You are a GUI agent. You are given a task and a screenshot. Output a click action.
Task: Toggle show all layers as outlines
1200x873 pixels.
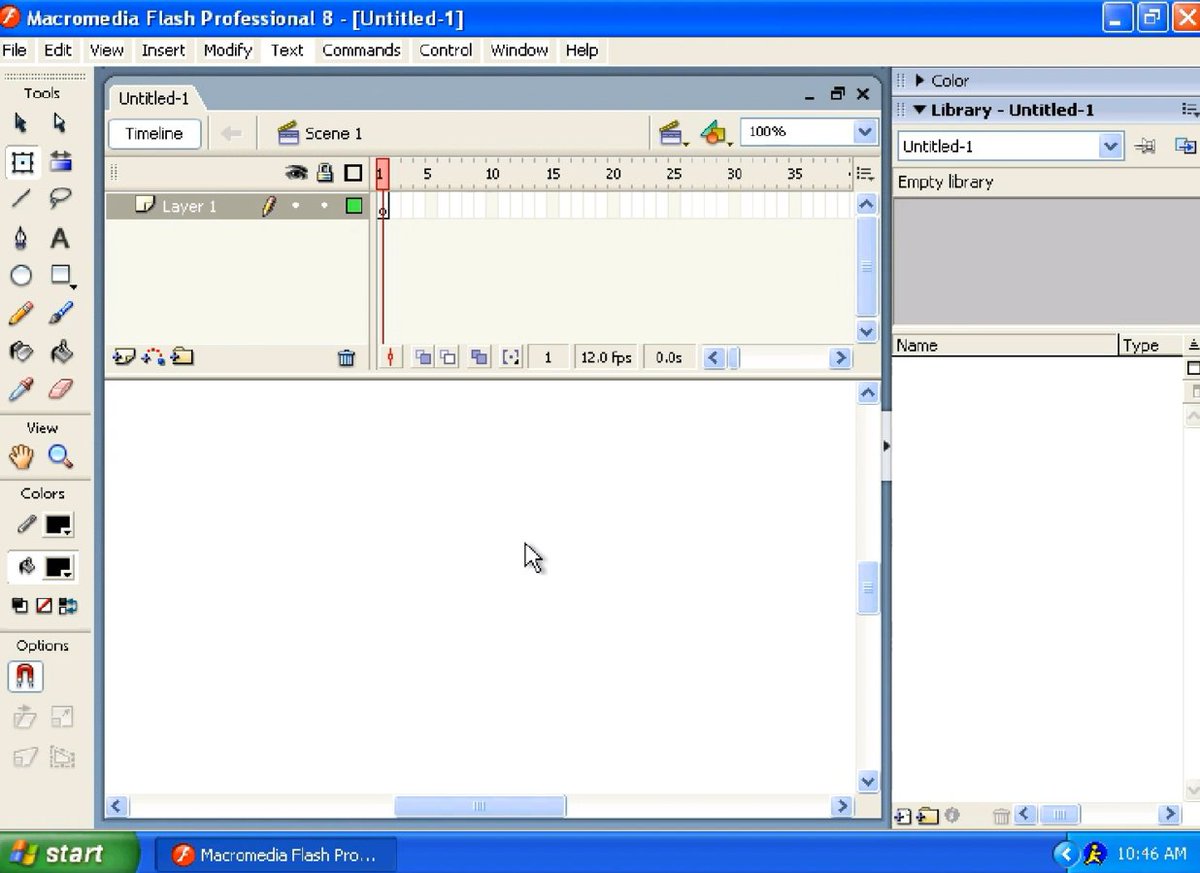[x=353, y=173]
